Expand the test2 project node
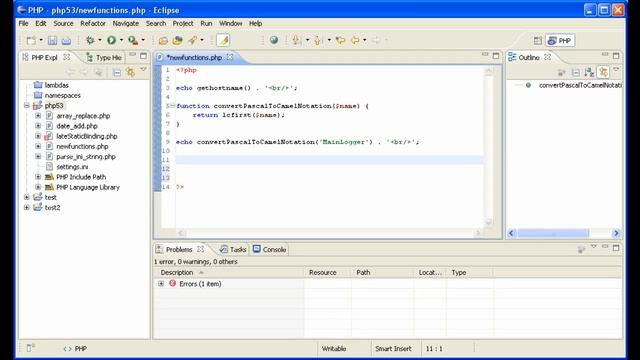640x360 pixels. 27,207
